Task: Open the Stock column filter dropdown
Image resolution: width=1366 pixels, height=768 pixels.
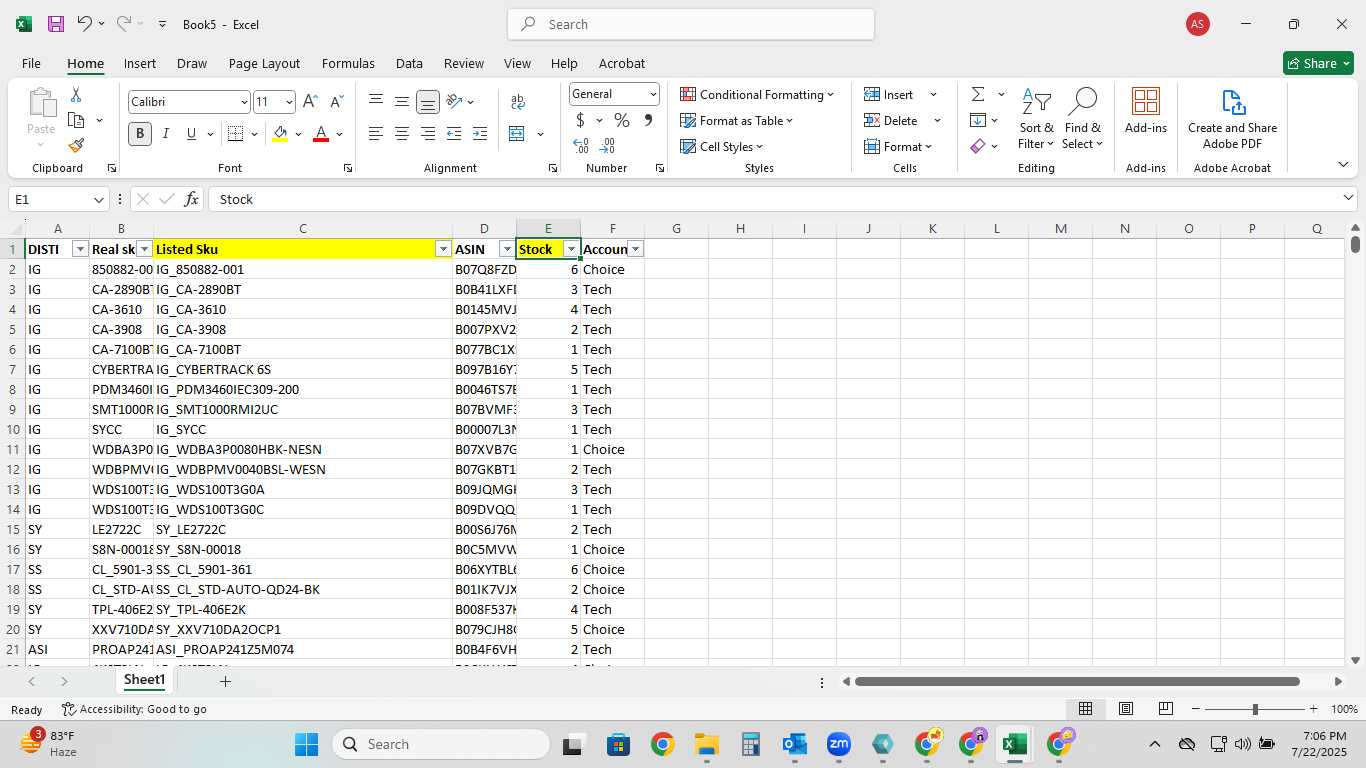Action: click(x=571, y=249)
